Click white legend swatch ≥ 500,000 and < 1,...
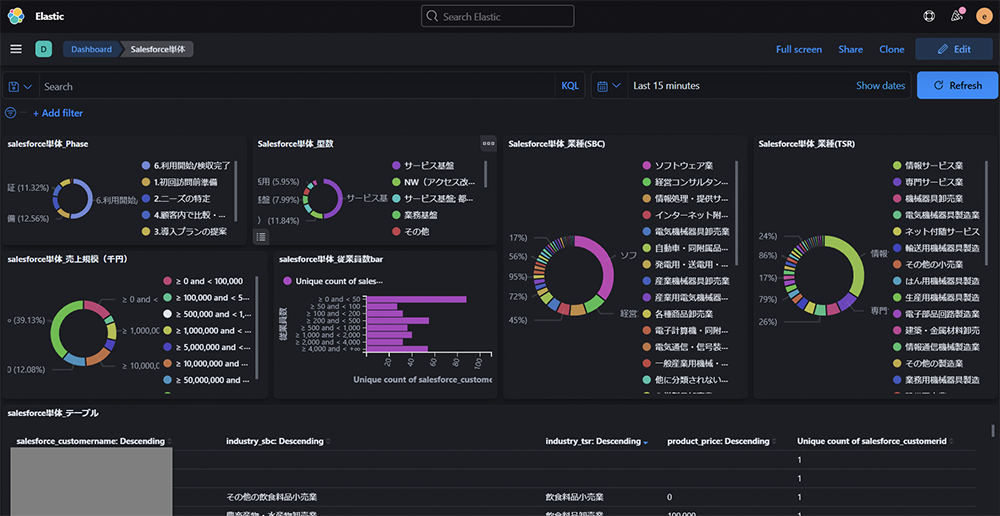1000x516 pixels. [x=168, y=314]
